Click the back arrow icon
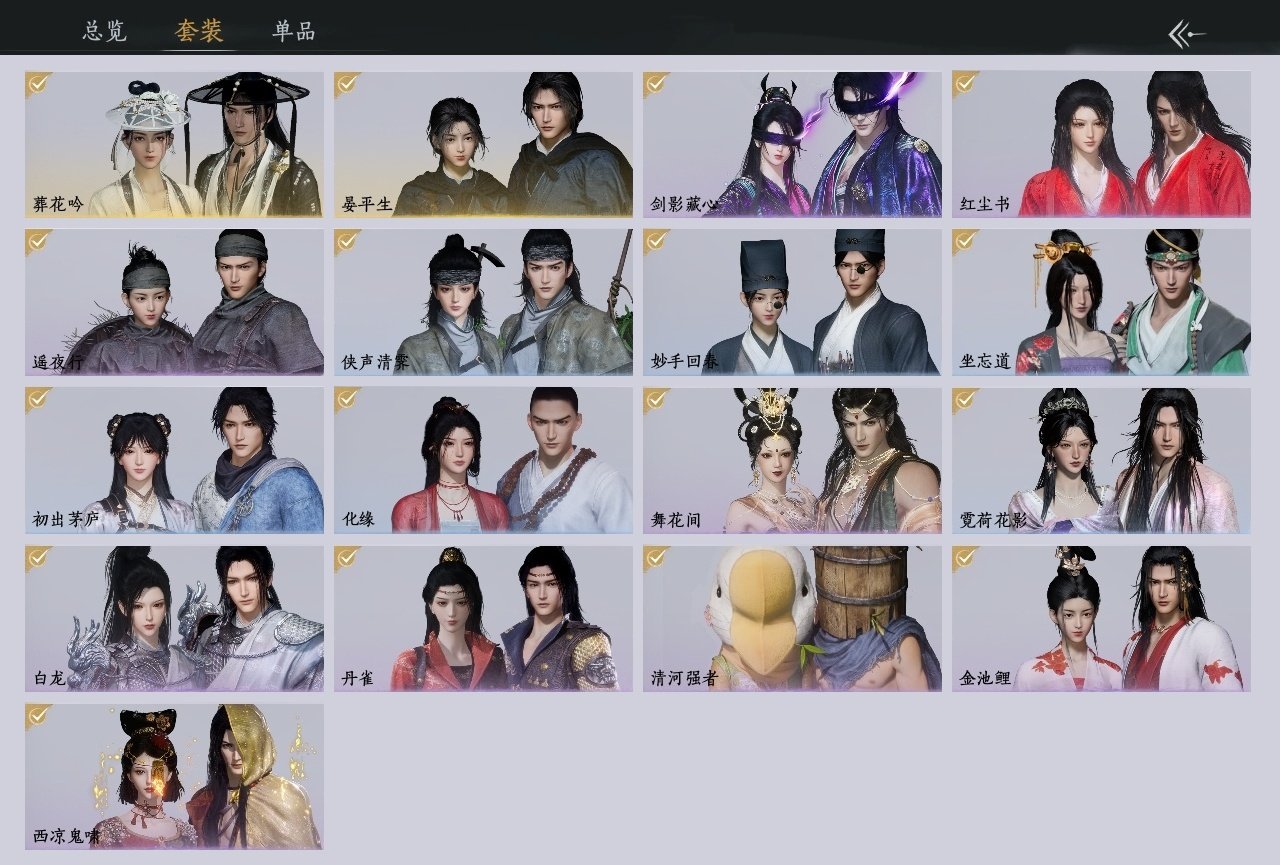 1187,34
